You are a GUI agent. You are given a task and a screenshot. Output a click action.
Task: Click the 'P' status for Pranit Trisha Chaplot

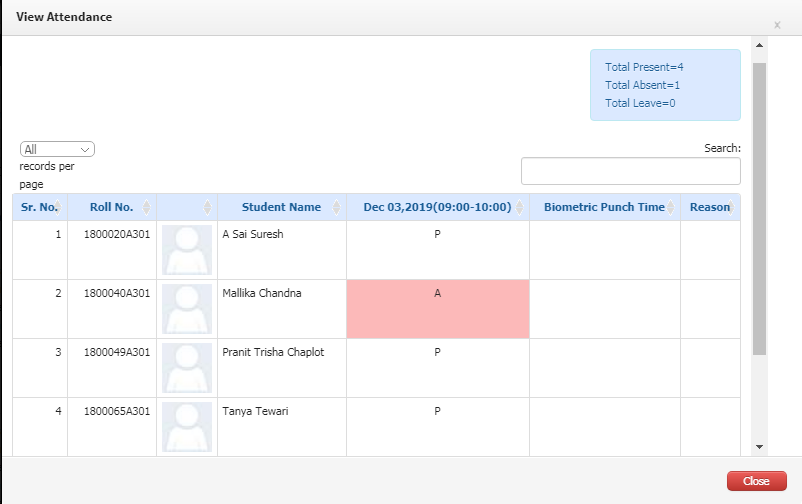pyautogui.click(x=437, y=352)
